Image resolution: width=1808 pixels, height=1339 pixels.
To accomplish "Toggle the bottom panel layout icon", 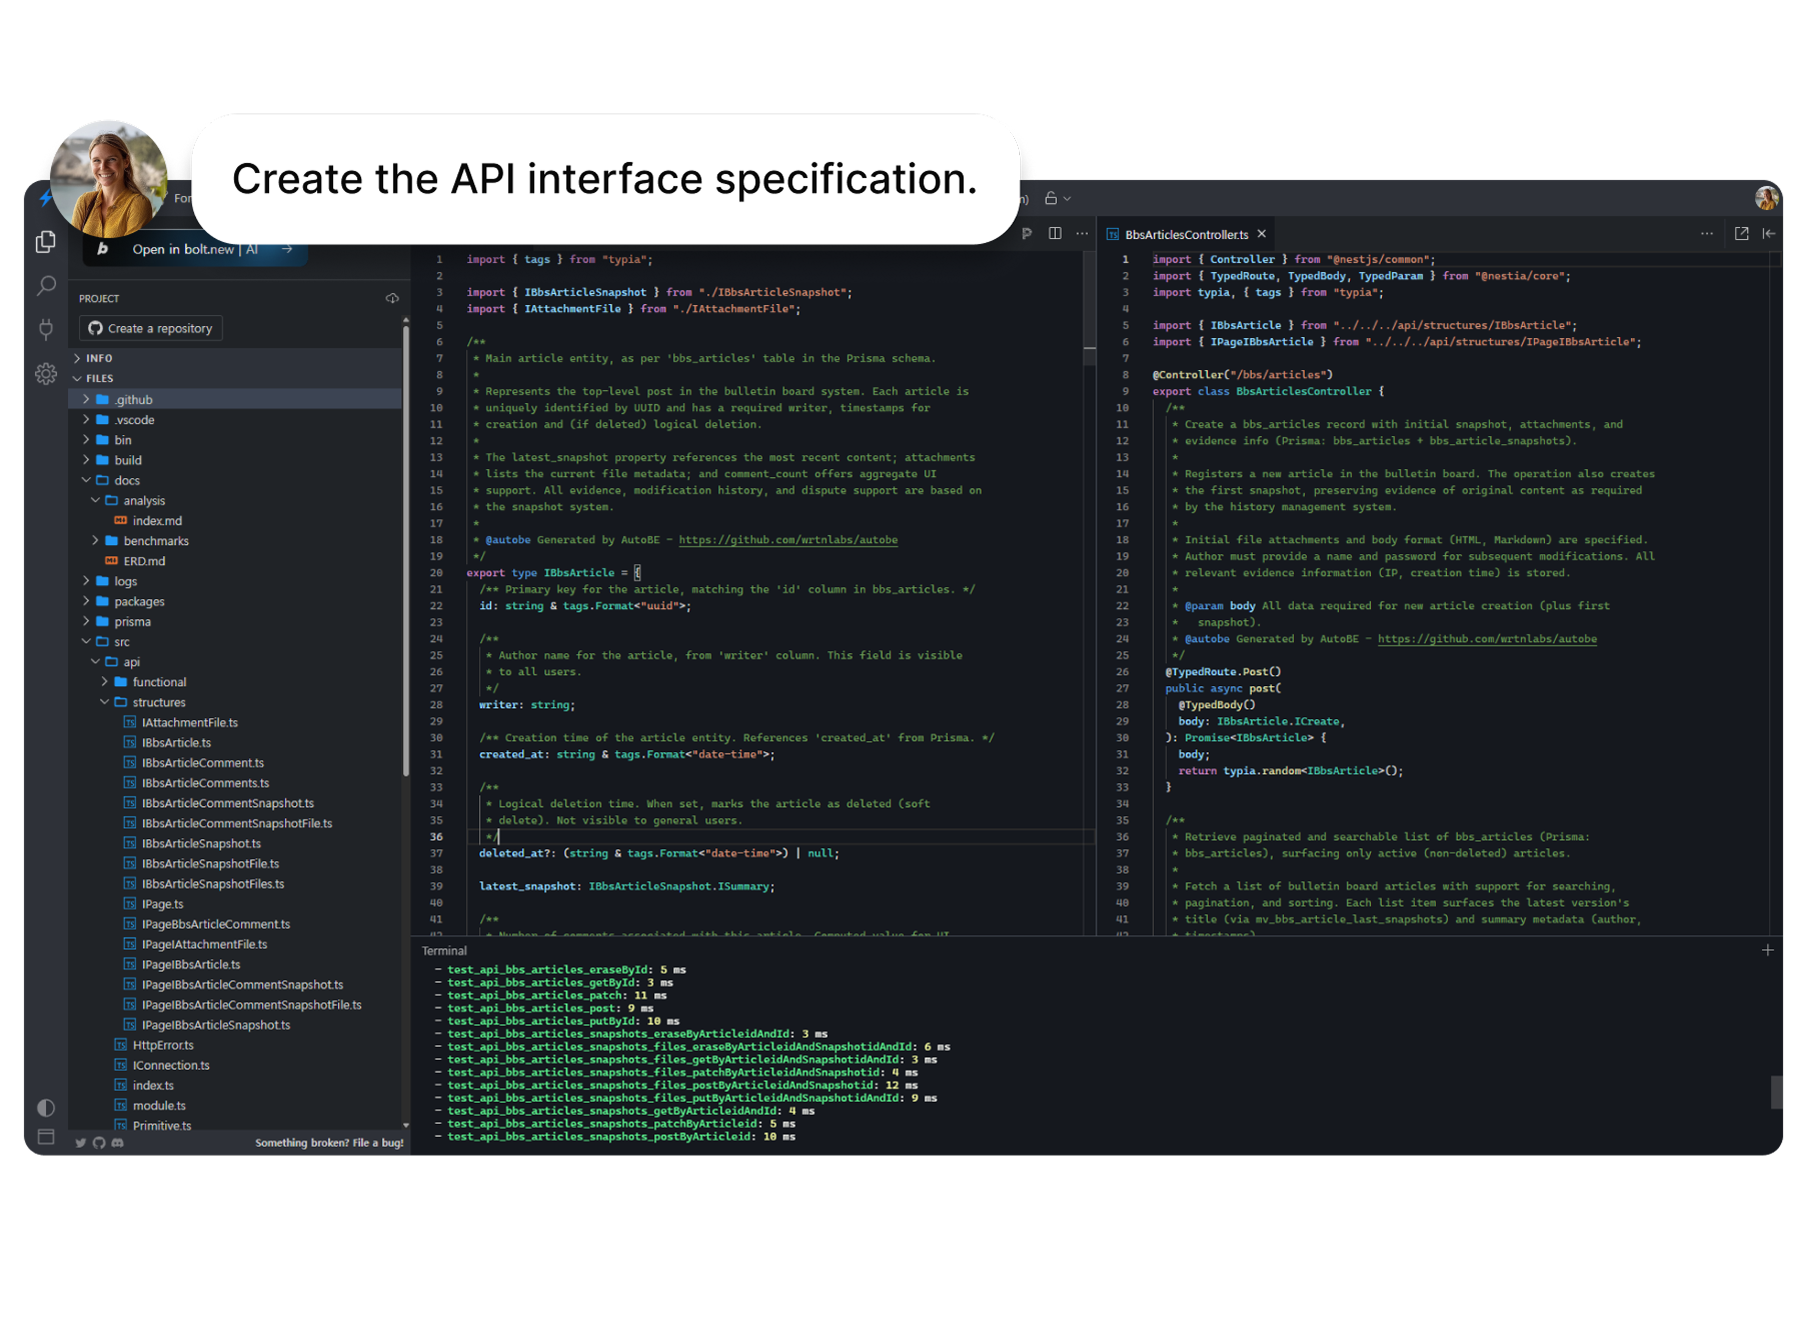I will (46, 1137).
